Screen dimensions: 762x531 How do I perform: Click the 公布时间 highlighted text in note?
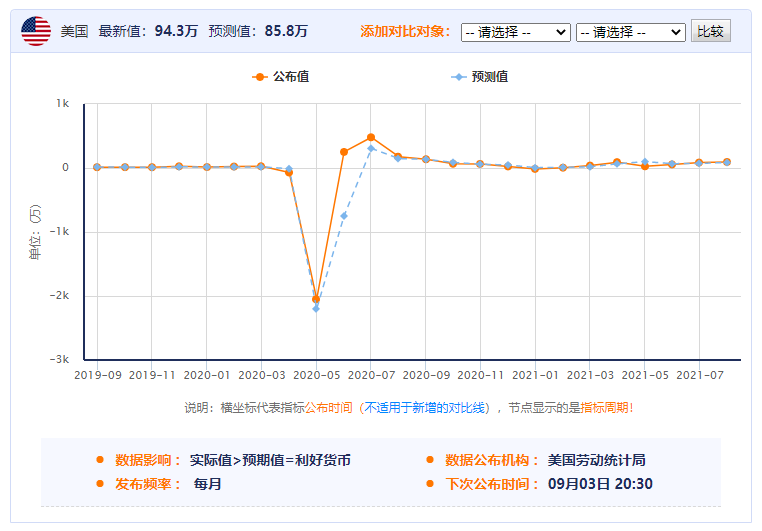click(328, 408)
